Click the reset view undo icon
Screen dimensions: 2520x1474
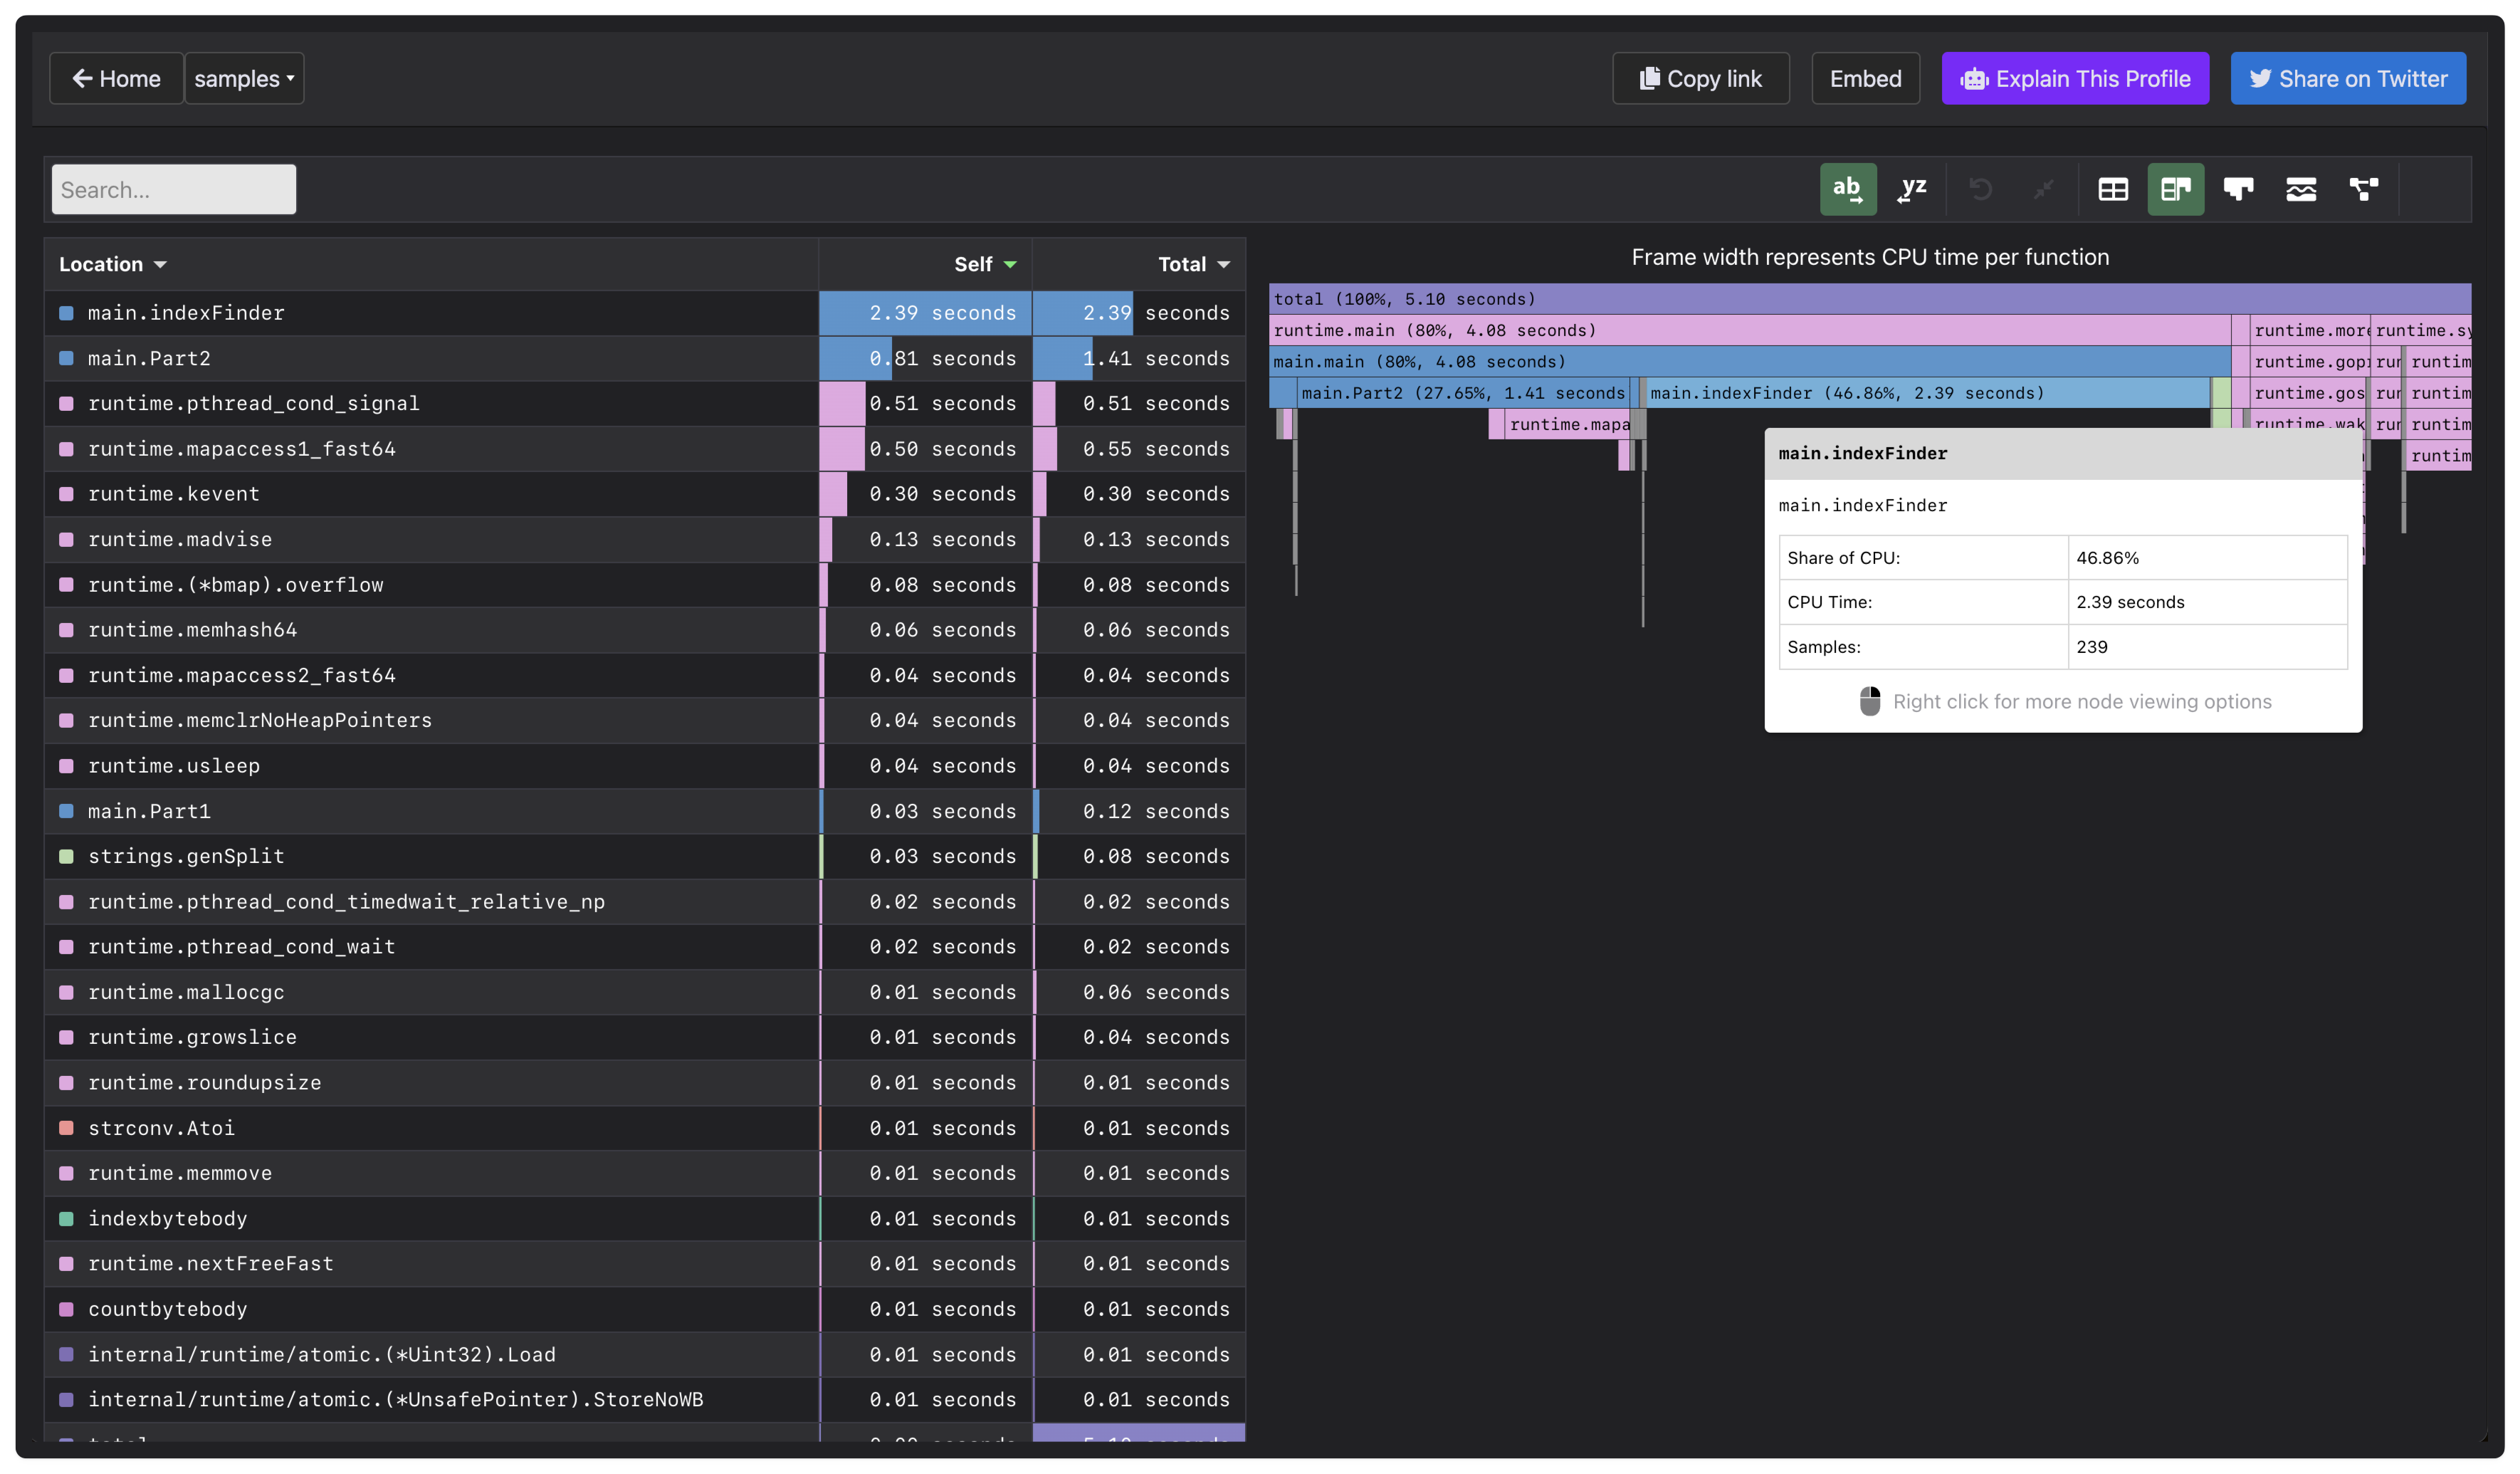[1980, 189]
